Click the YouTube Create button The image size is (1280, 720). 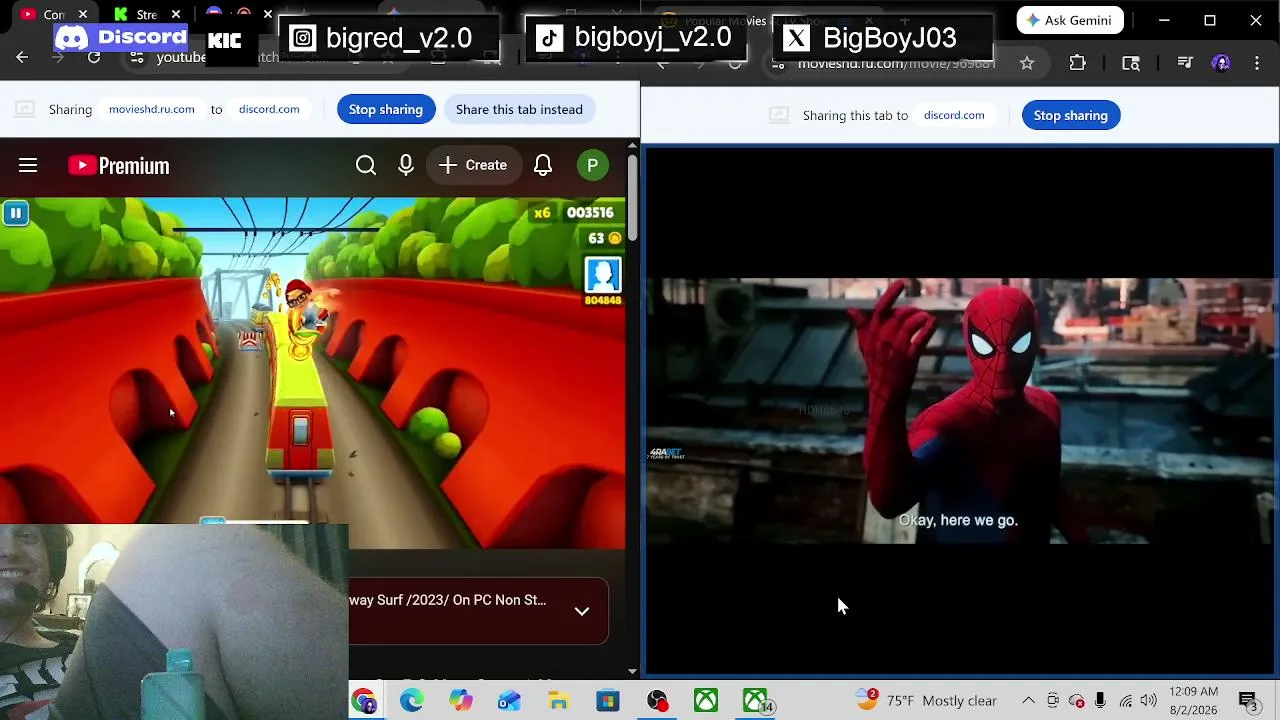[473, 165]
